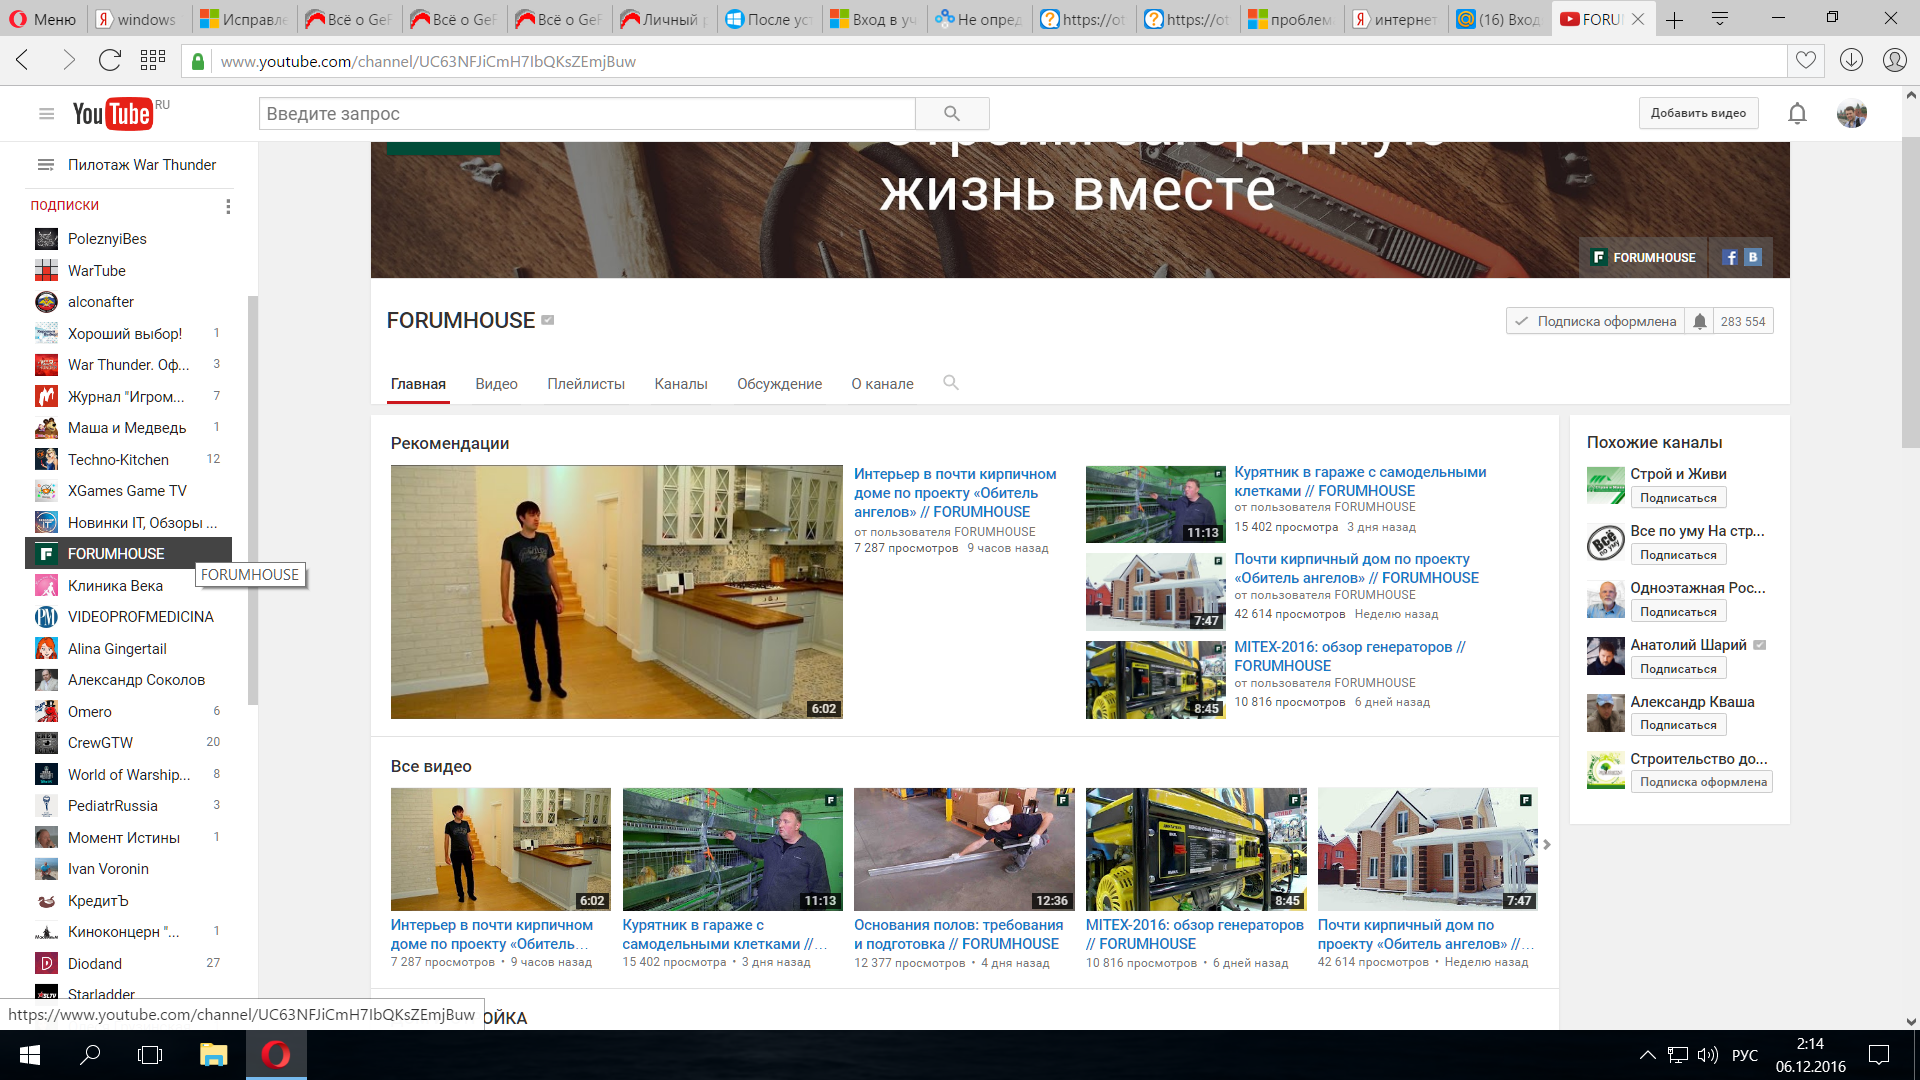Image resolution: width=1920 pixels, height=1080 pixels.
Task: Open Плейлисты channel tab
Action: pyautogui.click(x=585, y=384)
